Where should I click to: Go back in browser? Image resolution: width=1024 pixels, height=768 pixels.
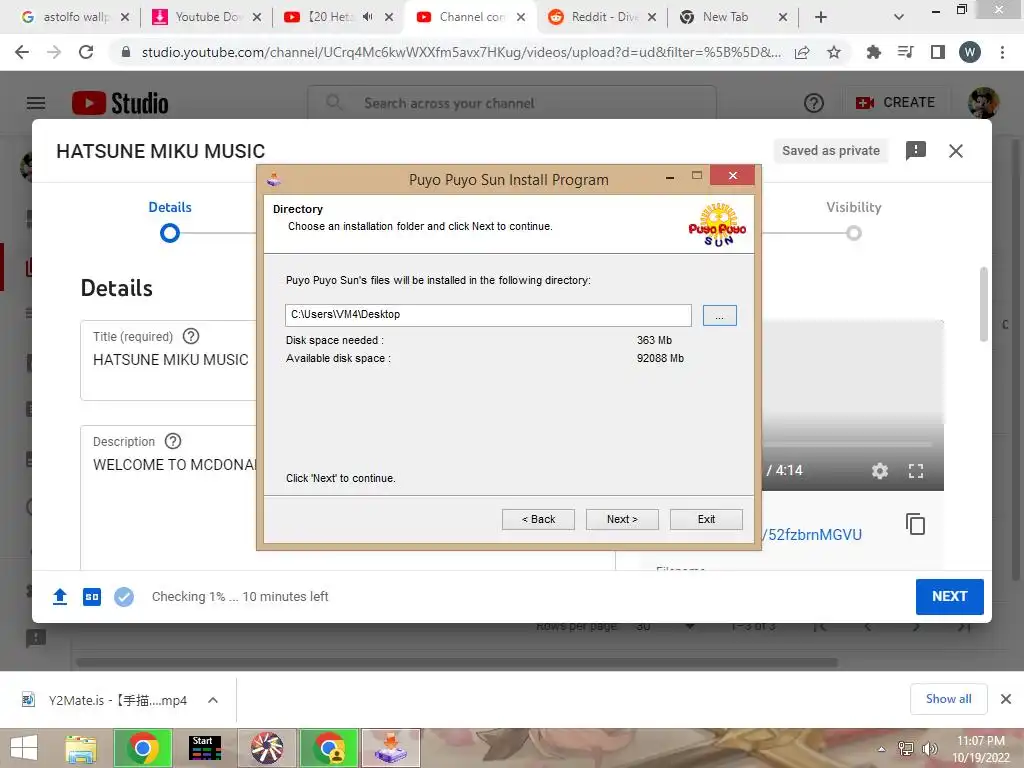(x=22, y=52)
